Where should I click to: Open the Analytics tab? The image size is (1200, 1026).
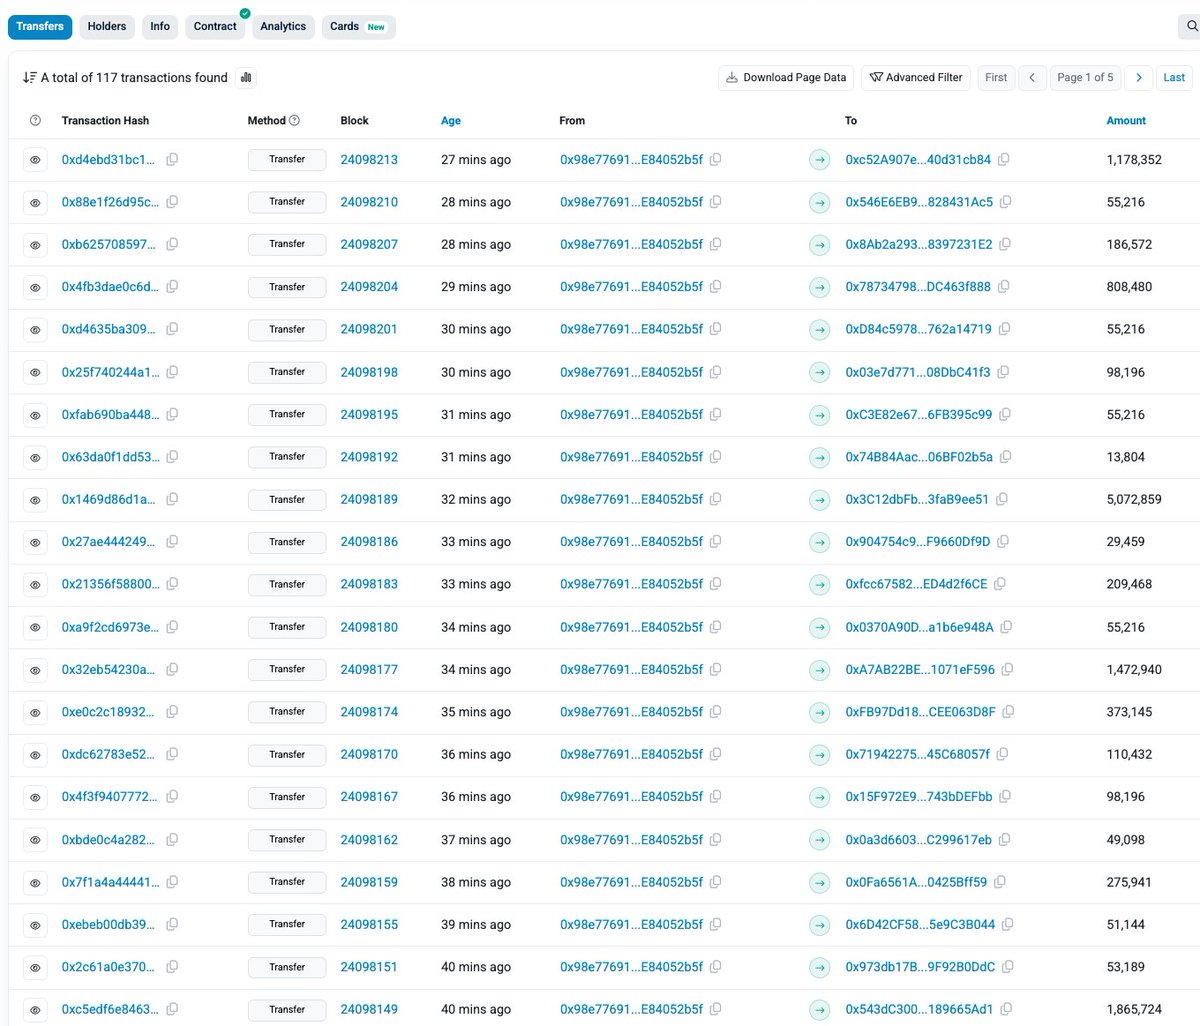point(283,26)
